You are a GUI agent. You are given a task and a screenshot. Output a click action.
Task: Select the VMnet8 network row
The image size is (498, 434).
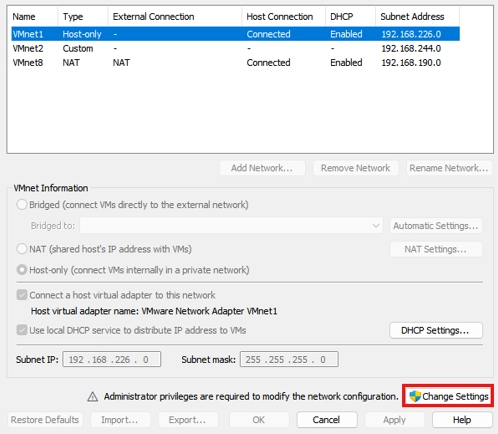235,62
